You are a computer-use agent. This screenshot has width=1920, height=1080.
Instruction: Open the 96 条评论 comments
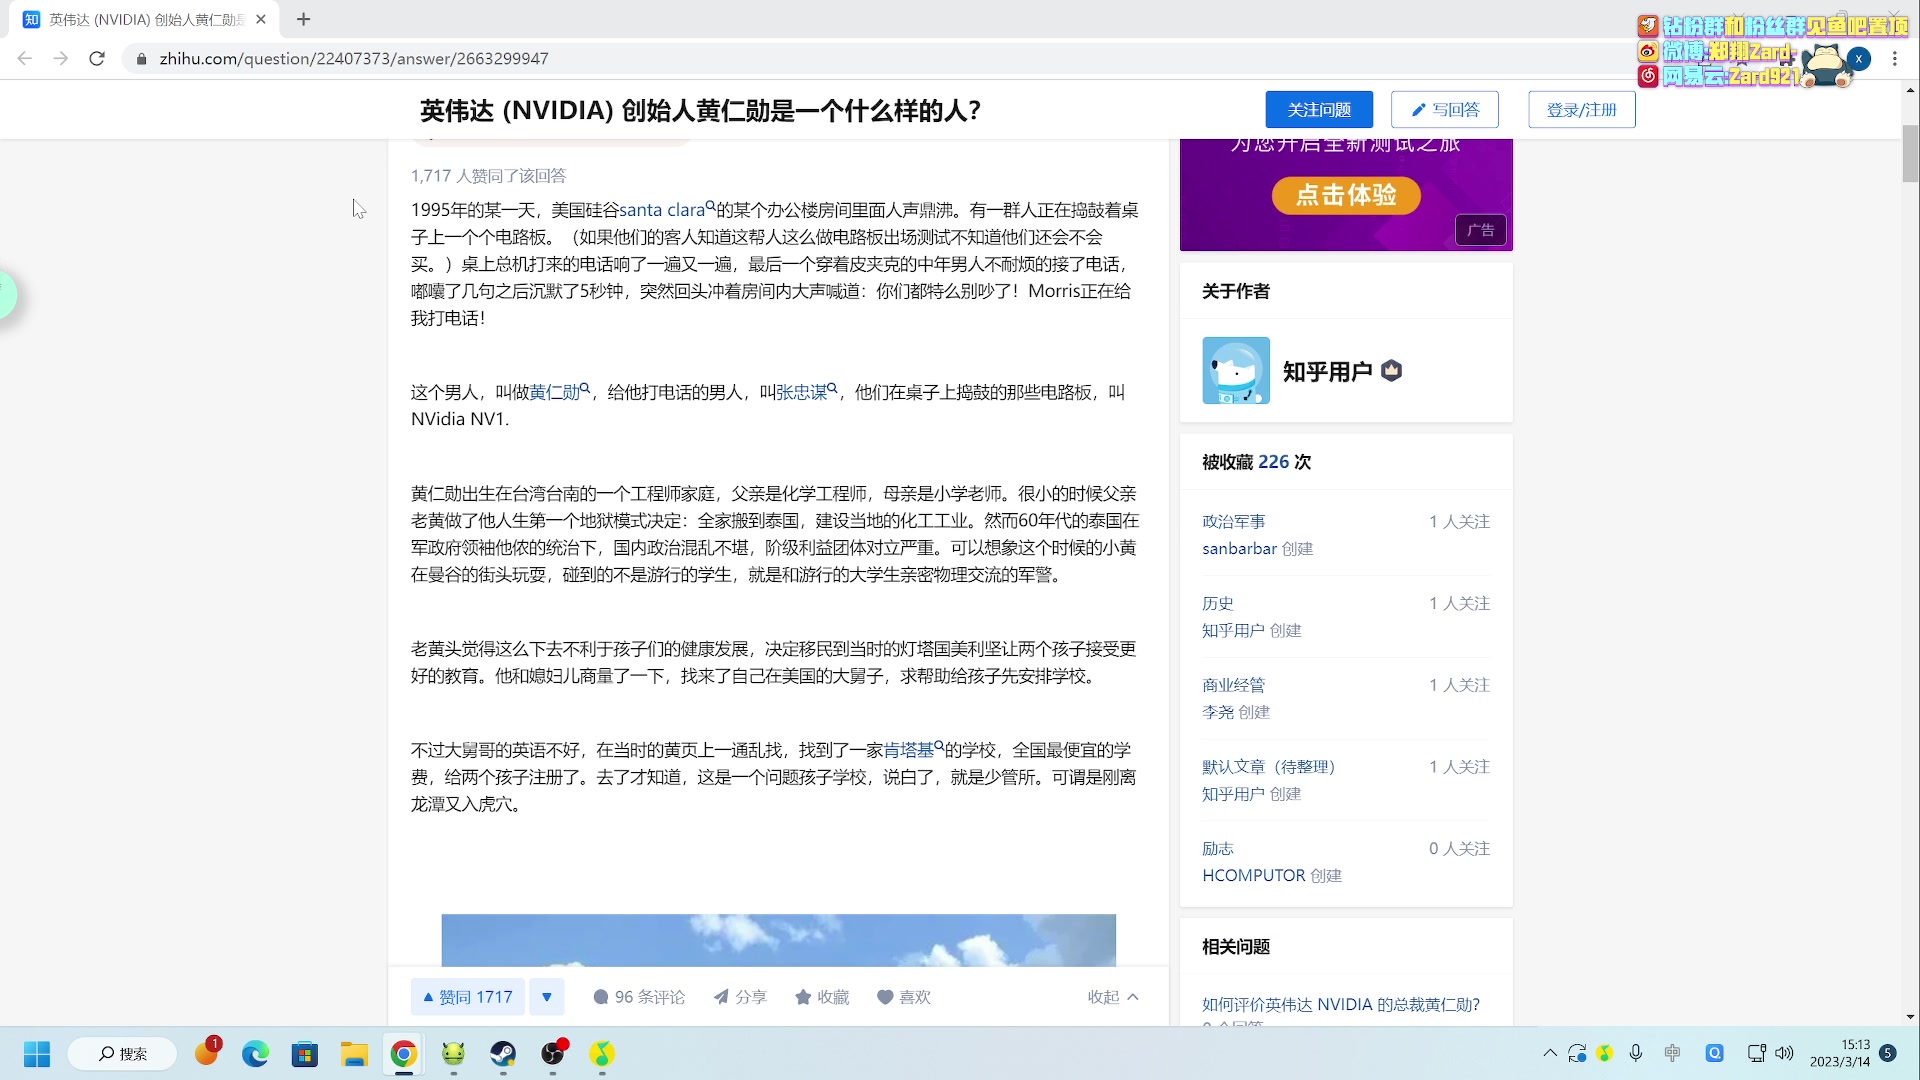639,997
